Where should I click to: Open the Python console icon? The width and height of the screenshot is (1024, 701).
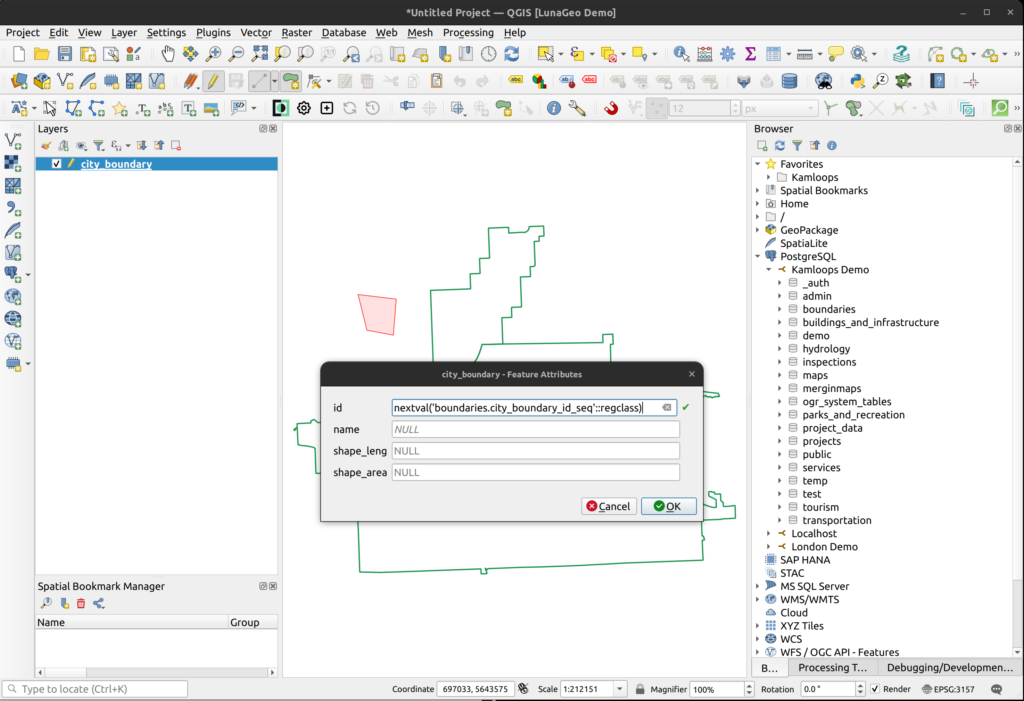click(857, 81)
